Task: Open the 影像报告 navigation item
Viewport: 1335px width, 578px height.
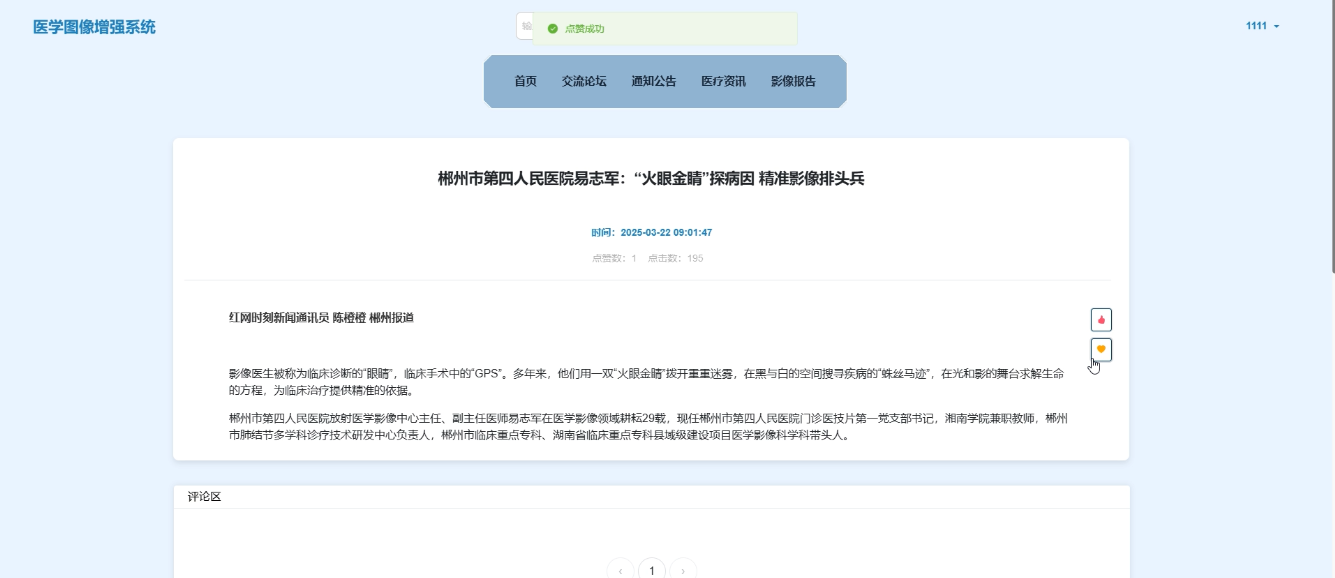Action: tap(793, 81)
